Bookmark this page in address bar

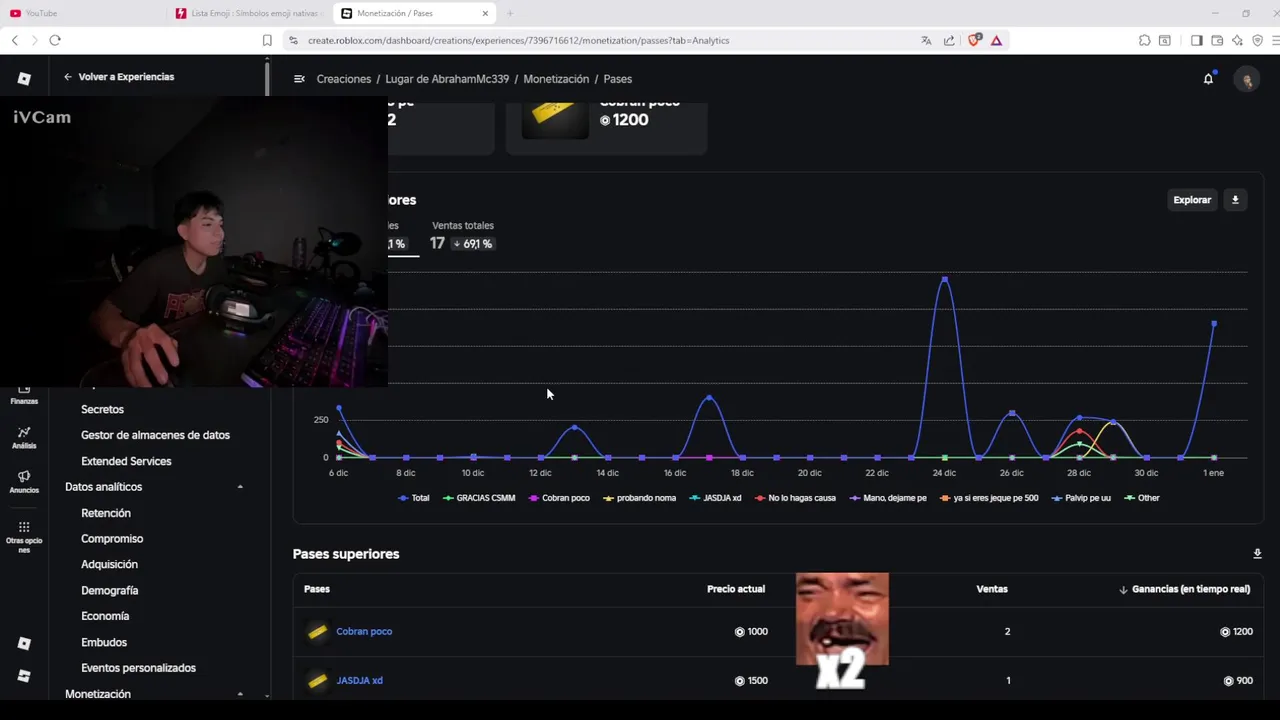pos(267,40)
